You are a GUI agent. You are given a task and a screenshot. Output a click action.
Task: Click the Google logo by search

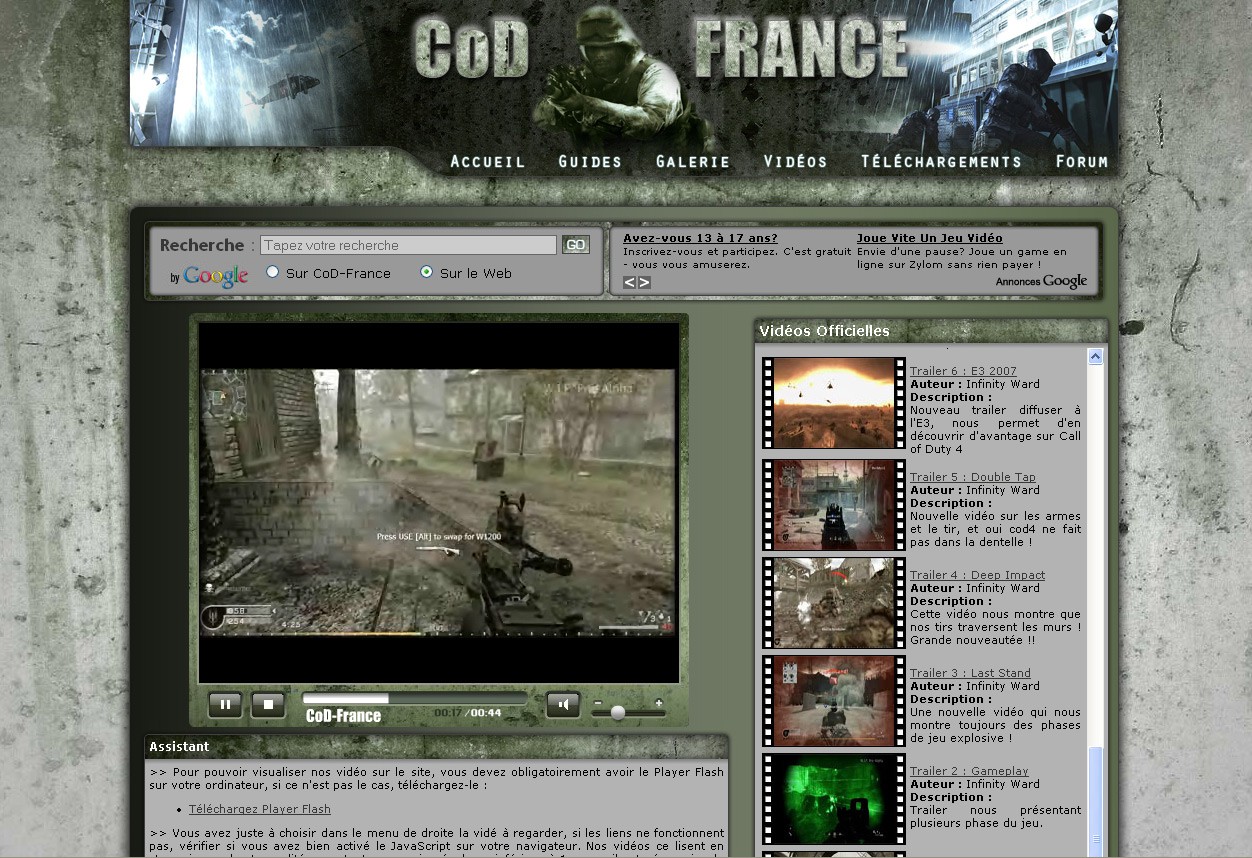click(215, 276)
